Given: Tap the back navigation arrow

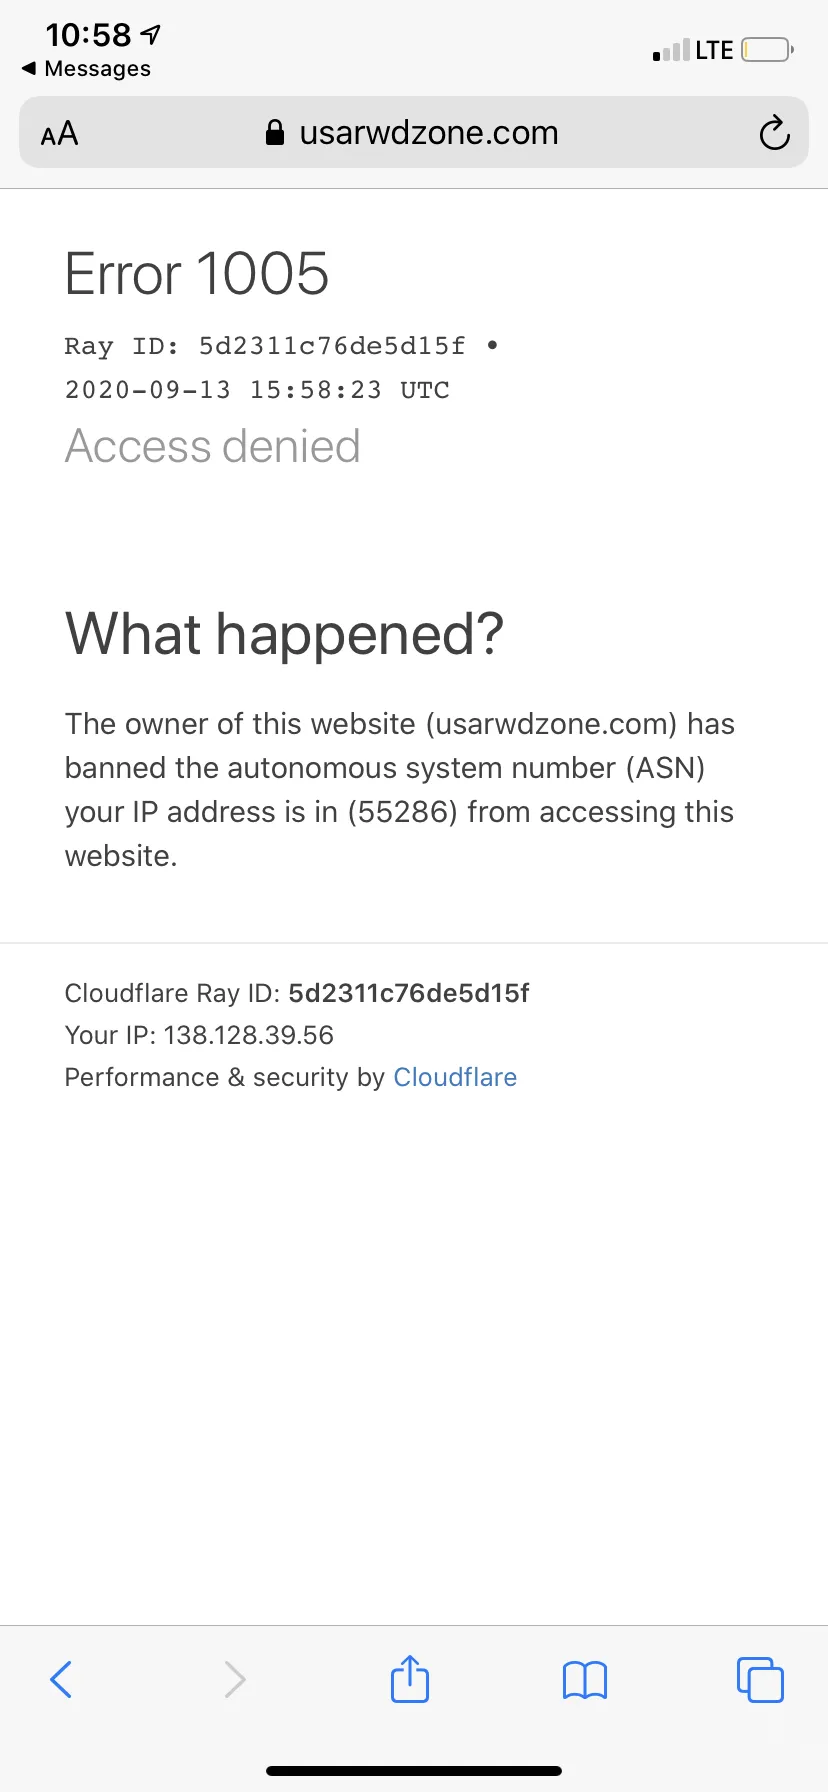Looking at the screenshot, I should 61,1679.
